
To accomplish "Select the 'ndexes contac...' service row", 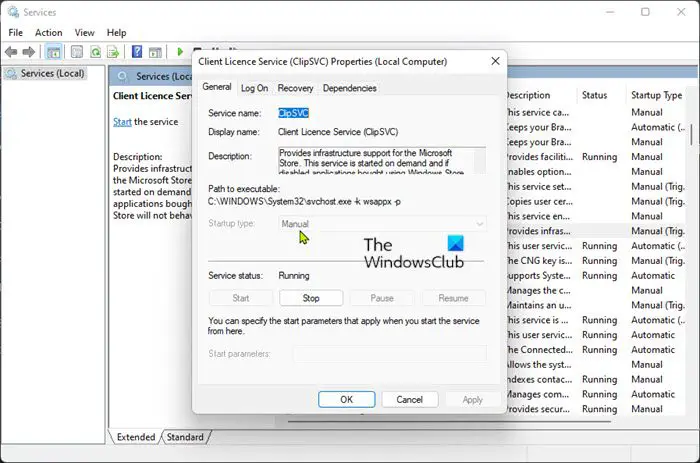I will point(596,380).
